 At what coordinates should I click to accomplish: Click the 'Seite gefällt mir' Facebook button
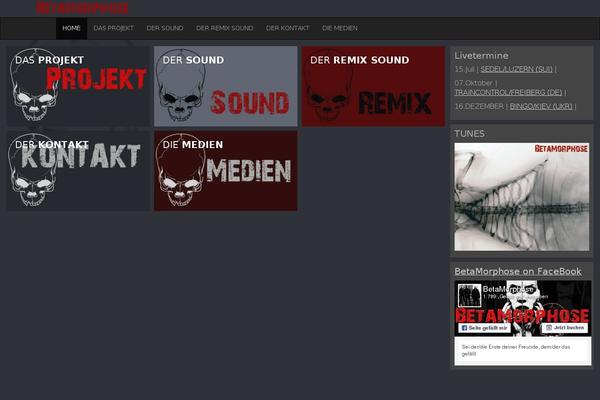(484, 328)
